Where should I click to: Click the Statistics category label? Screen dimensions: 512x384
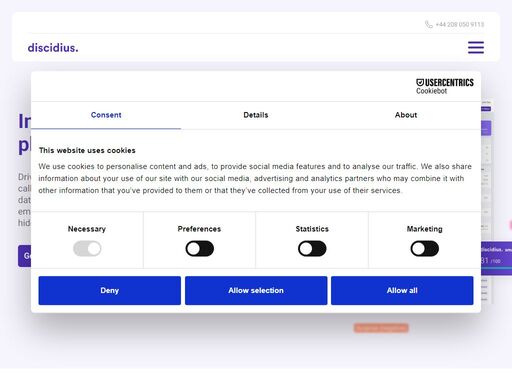[312, 229]
